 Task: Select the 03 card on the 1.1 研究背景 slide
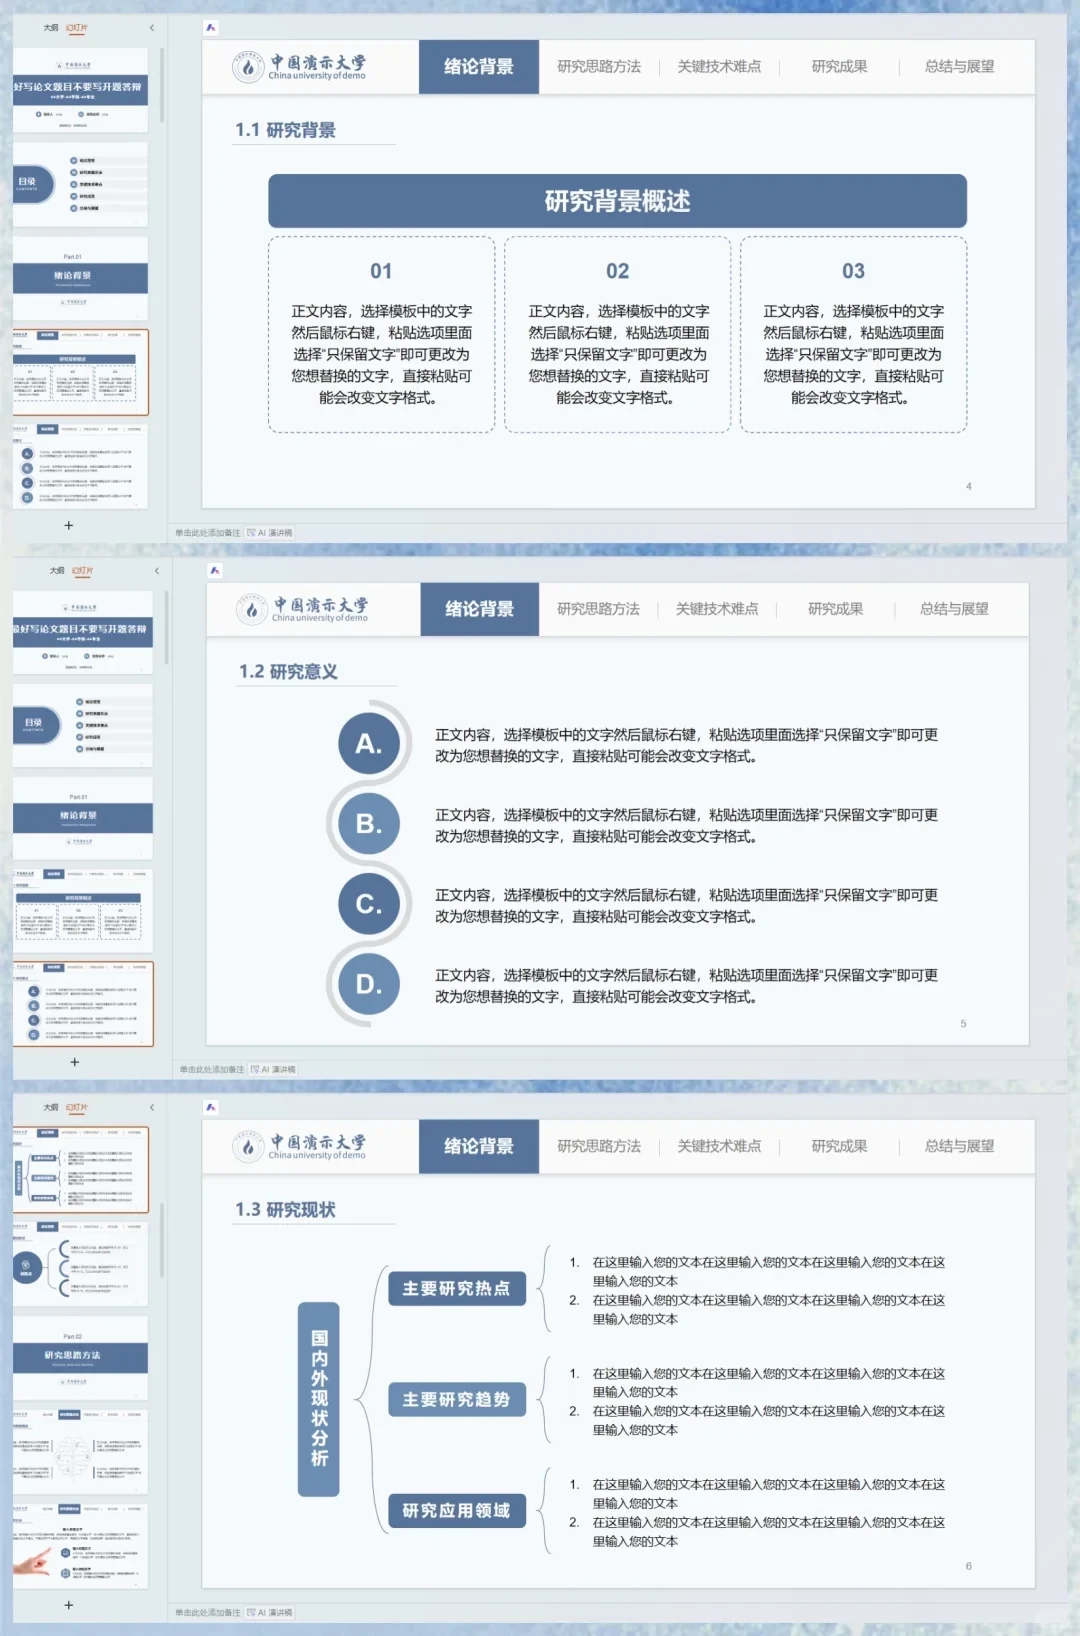pos(853,335)
